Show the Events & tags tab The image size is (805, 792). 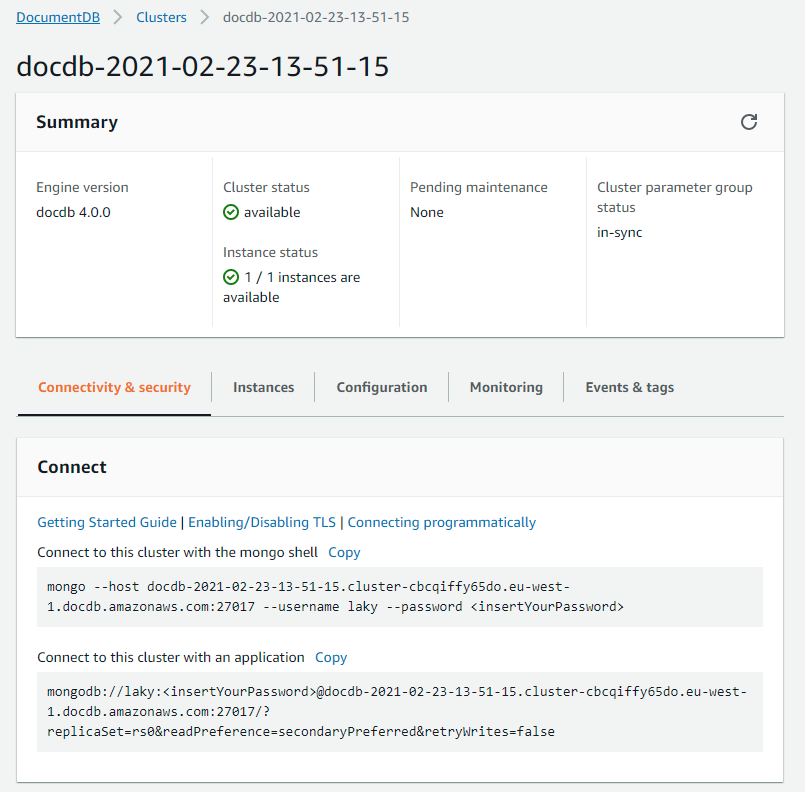coord(629,387)
